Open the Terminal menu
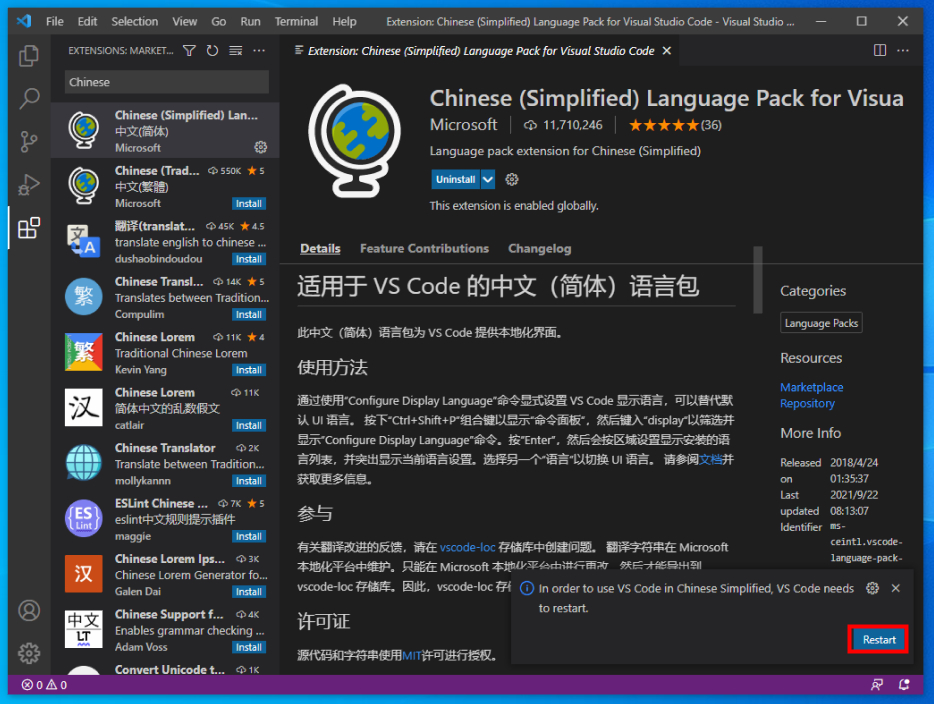The image size is (934, 704). pyautogui.click(x=296, y=21)
